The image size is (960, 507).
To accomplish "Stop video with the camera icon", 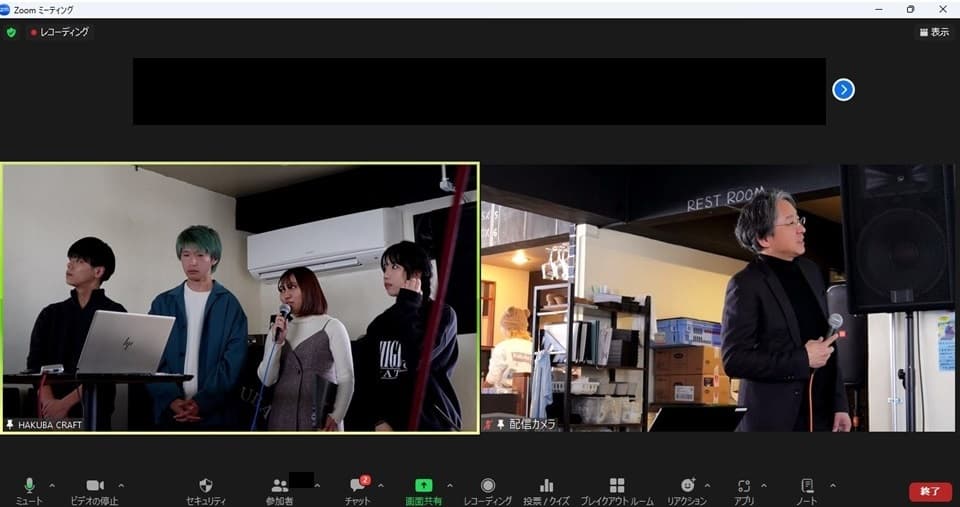I will point(94,491).
